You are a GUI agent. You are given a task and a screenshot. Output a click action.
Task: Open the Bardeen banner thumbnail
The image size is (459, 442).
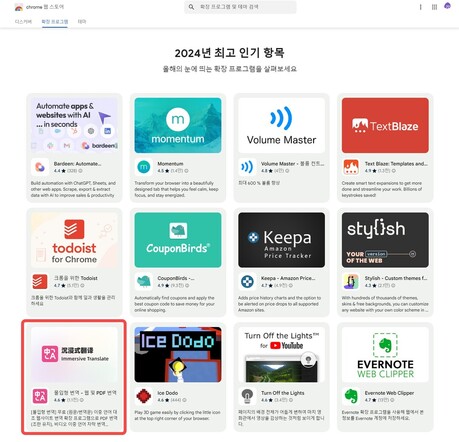click(74, 125)
